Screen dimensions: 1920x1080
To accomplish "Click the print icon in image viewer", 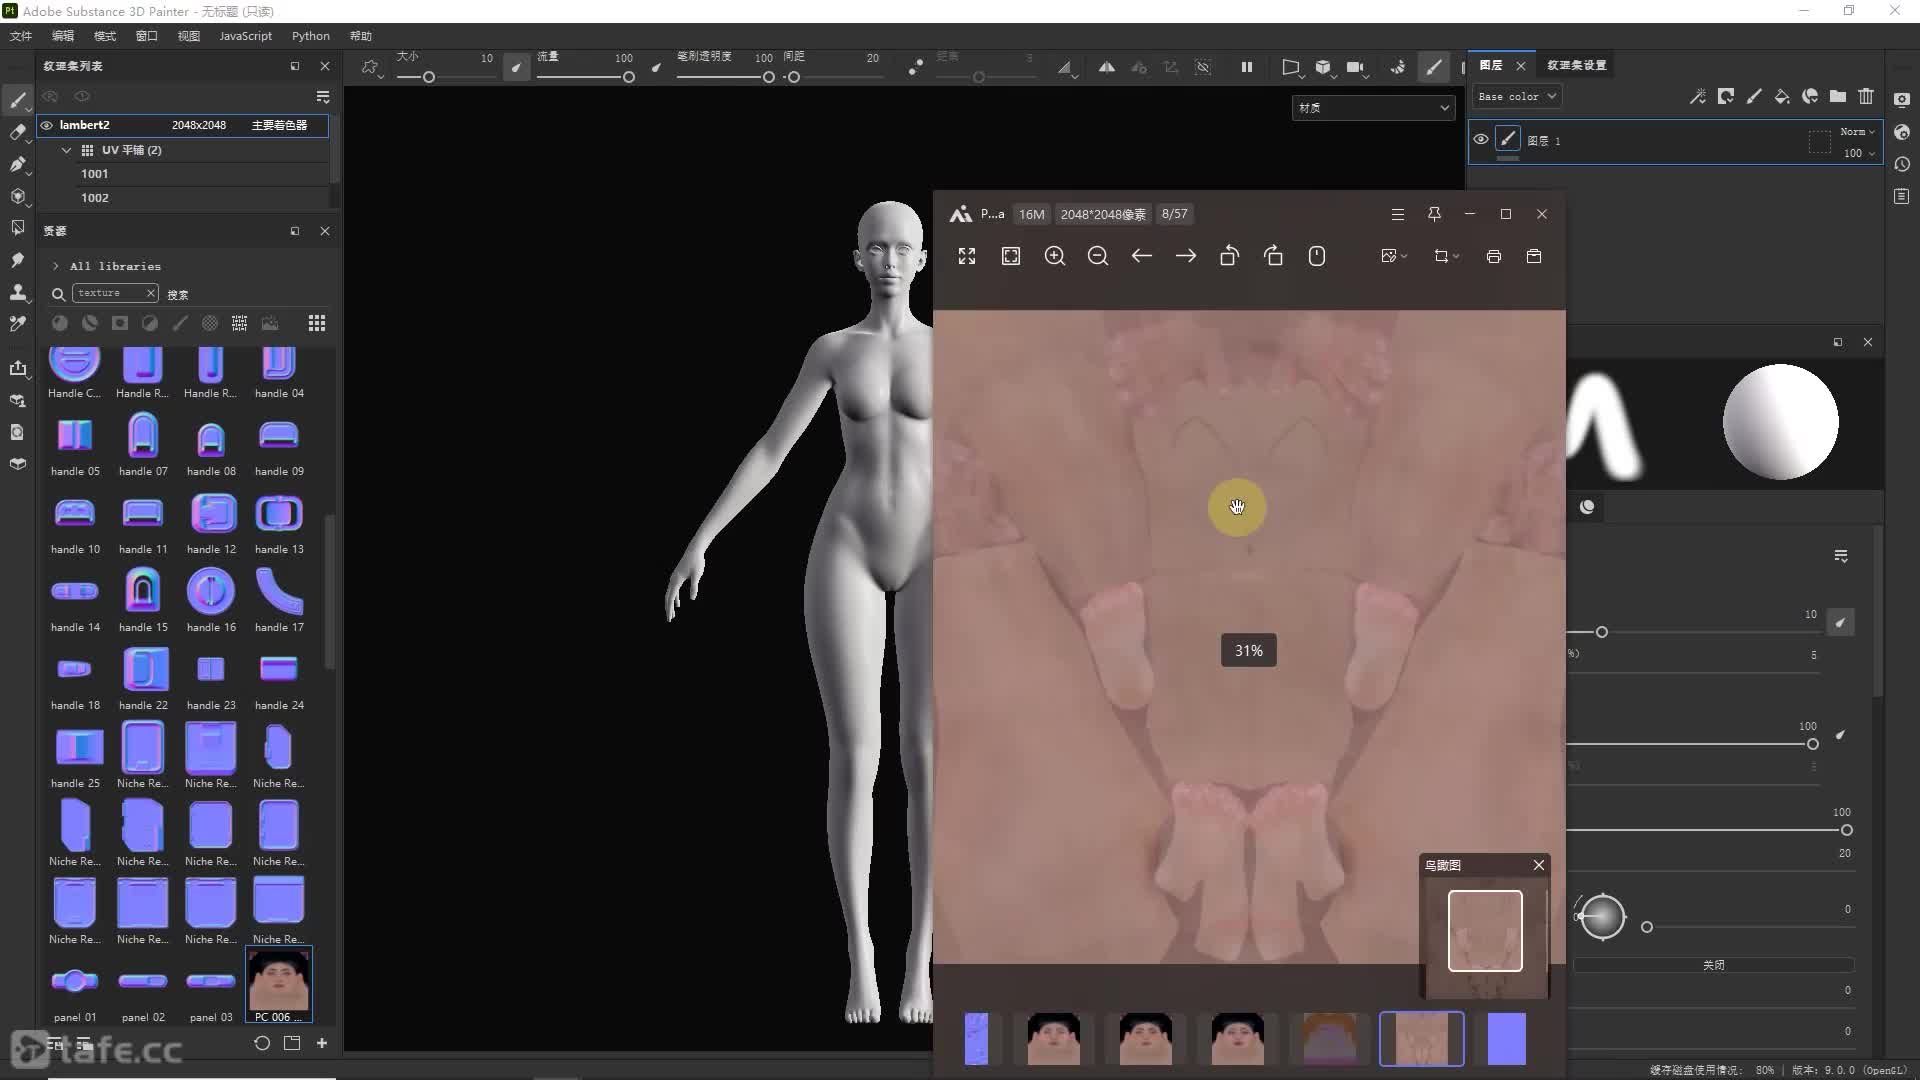I will (x=1493, y=257).
